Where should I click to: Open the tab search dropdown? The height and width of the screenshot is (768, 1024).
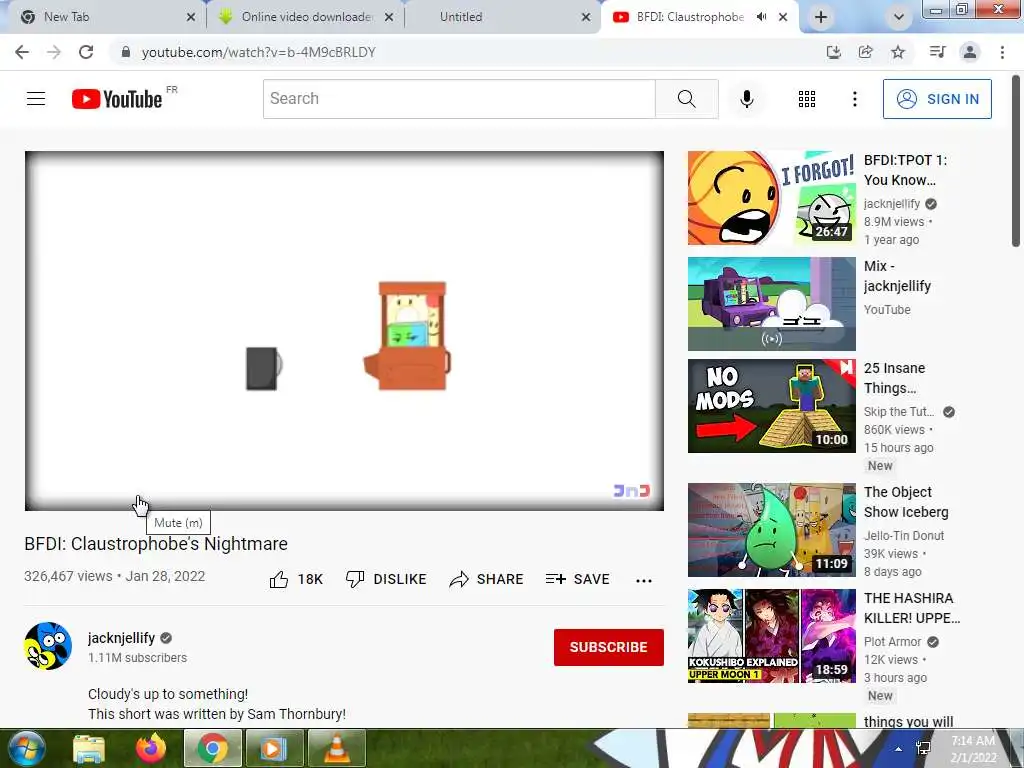(899, 17)
